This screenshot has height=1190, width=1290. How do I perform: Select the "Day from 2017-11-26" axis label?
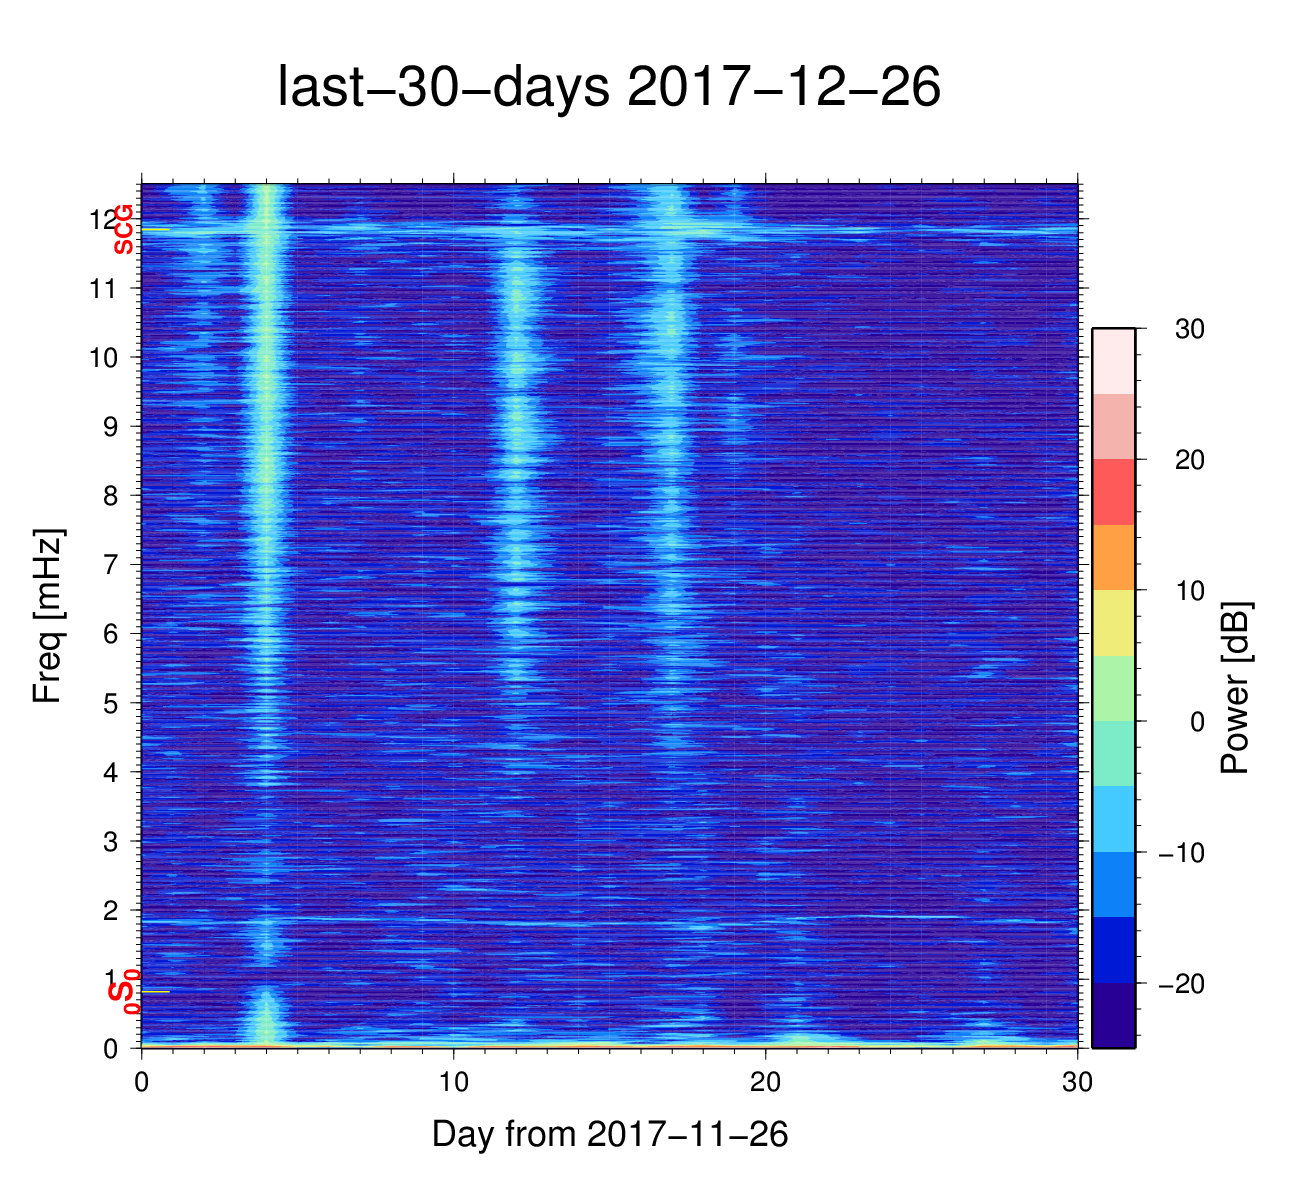pos(609,1134)
